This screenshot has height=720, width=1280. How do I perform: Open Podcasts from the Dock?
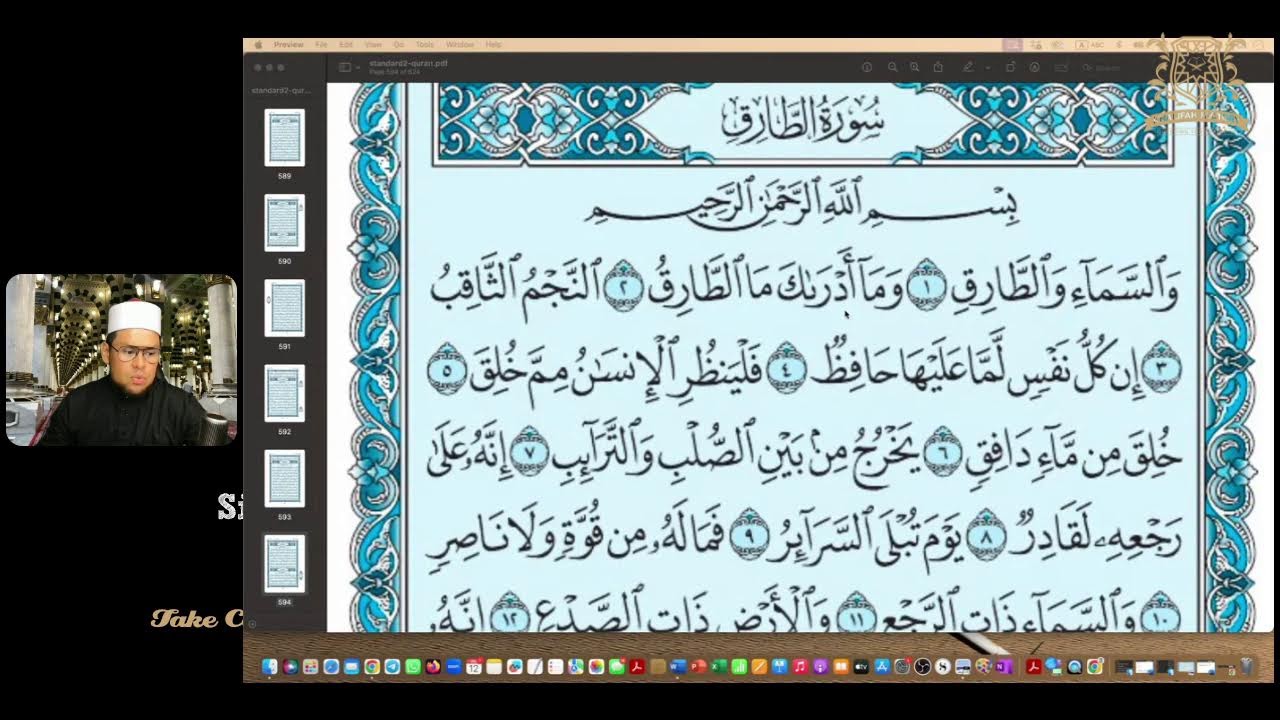pyautogui.click(x=820, y=667)
